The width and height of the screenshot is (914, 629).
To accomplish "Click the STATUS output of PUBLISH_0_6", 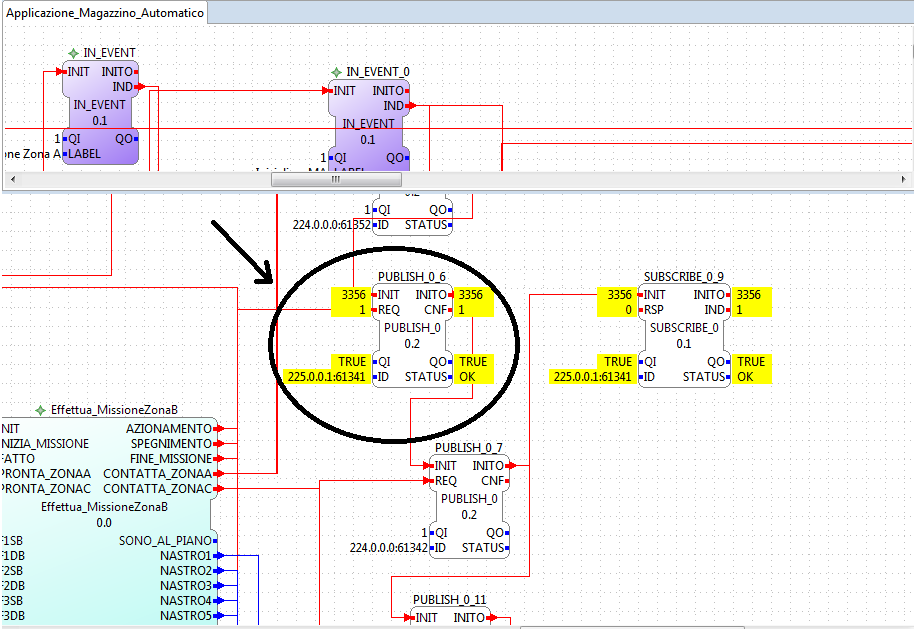I will [x=426, y=377].
